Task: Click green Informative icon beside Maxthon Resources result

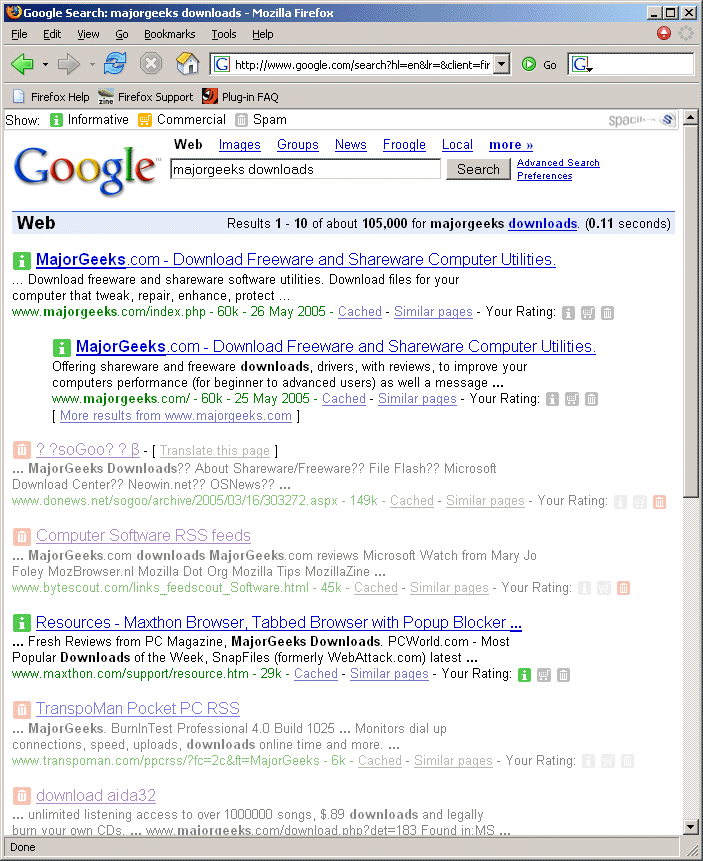Action: [21, 623]
